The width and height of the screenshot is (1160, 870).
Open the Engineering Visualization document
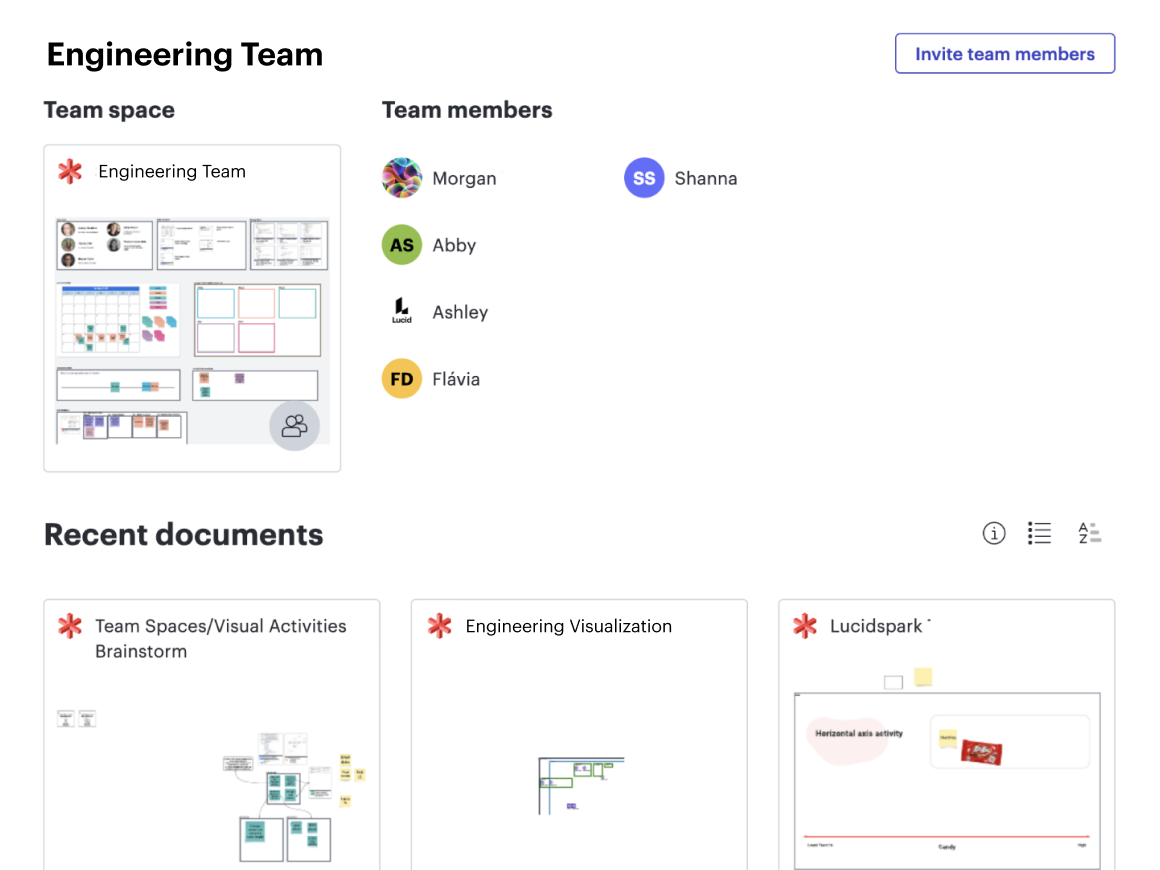tap(569, 626)
